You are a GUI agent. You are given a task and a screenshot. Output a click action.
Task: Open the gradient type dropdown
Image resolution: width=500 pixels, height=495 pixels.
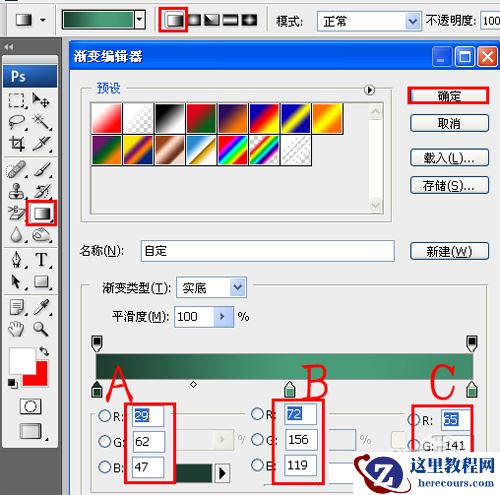tap(238, 287)
